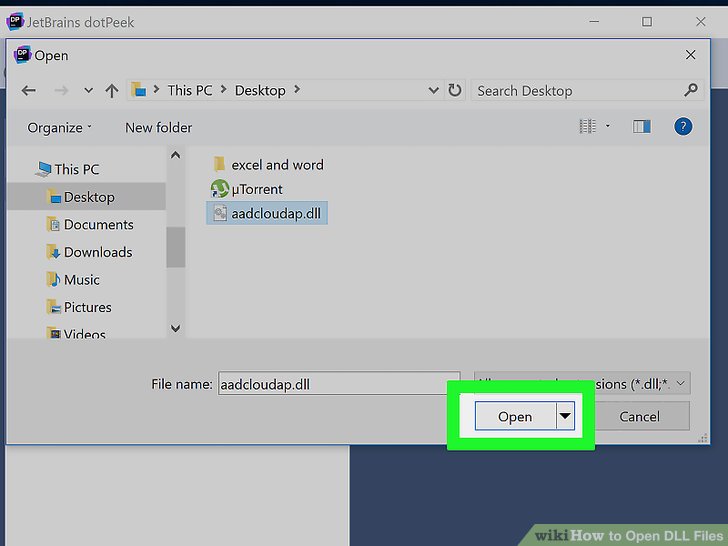Select Desktop in the navigation tree
728x546 pixels.
click(x=86, y=197)
